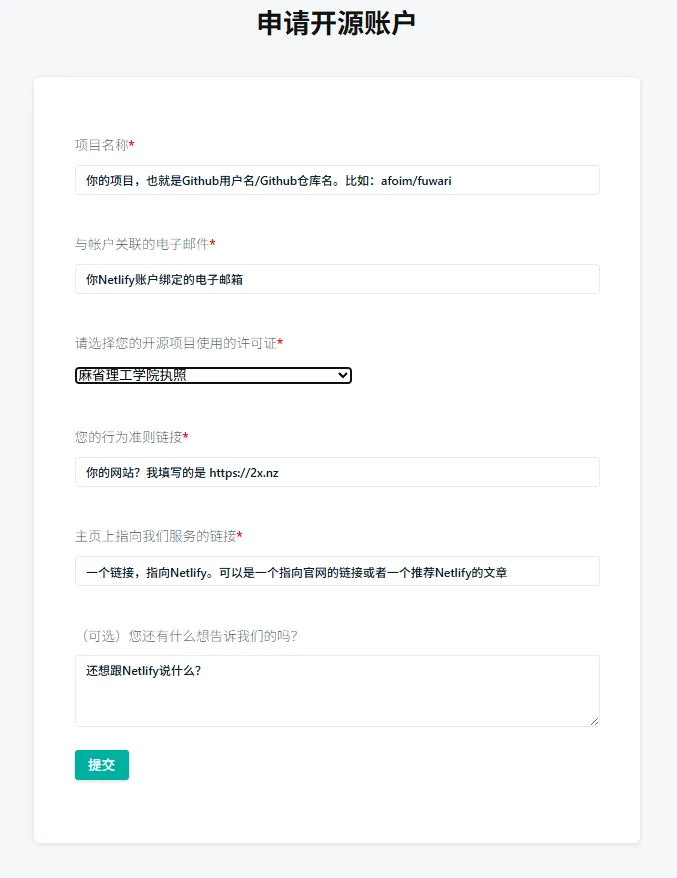Click the 行为准则链接 input field
This screenshot has width=677, height=878.
click(337, 472)
